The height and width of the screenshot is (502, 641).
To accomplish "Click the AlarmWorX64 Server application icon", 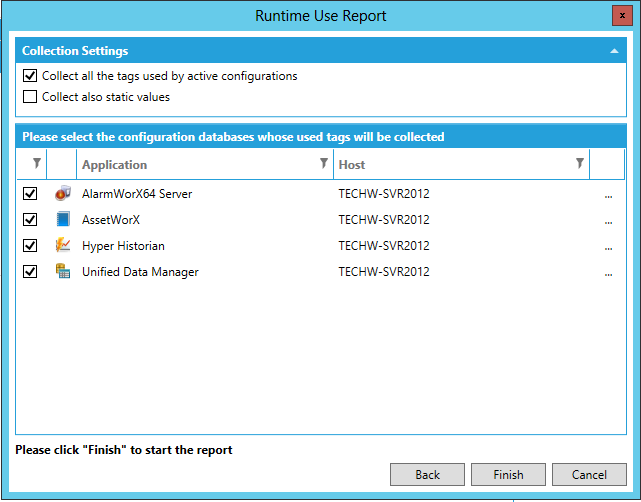I will coord(62,194).
